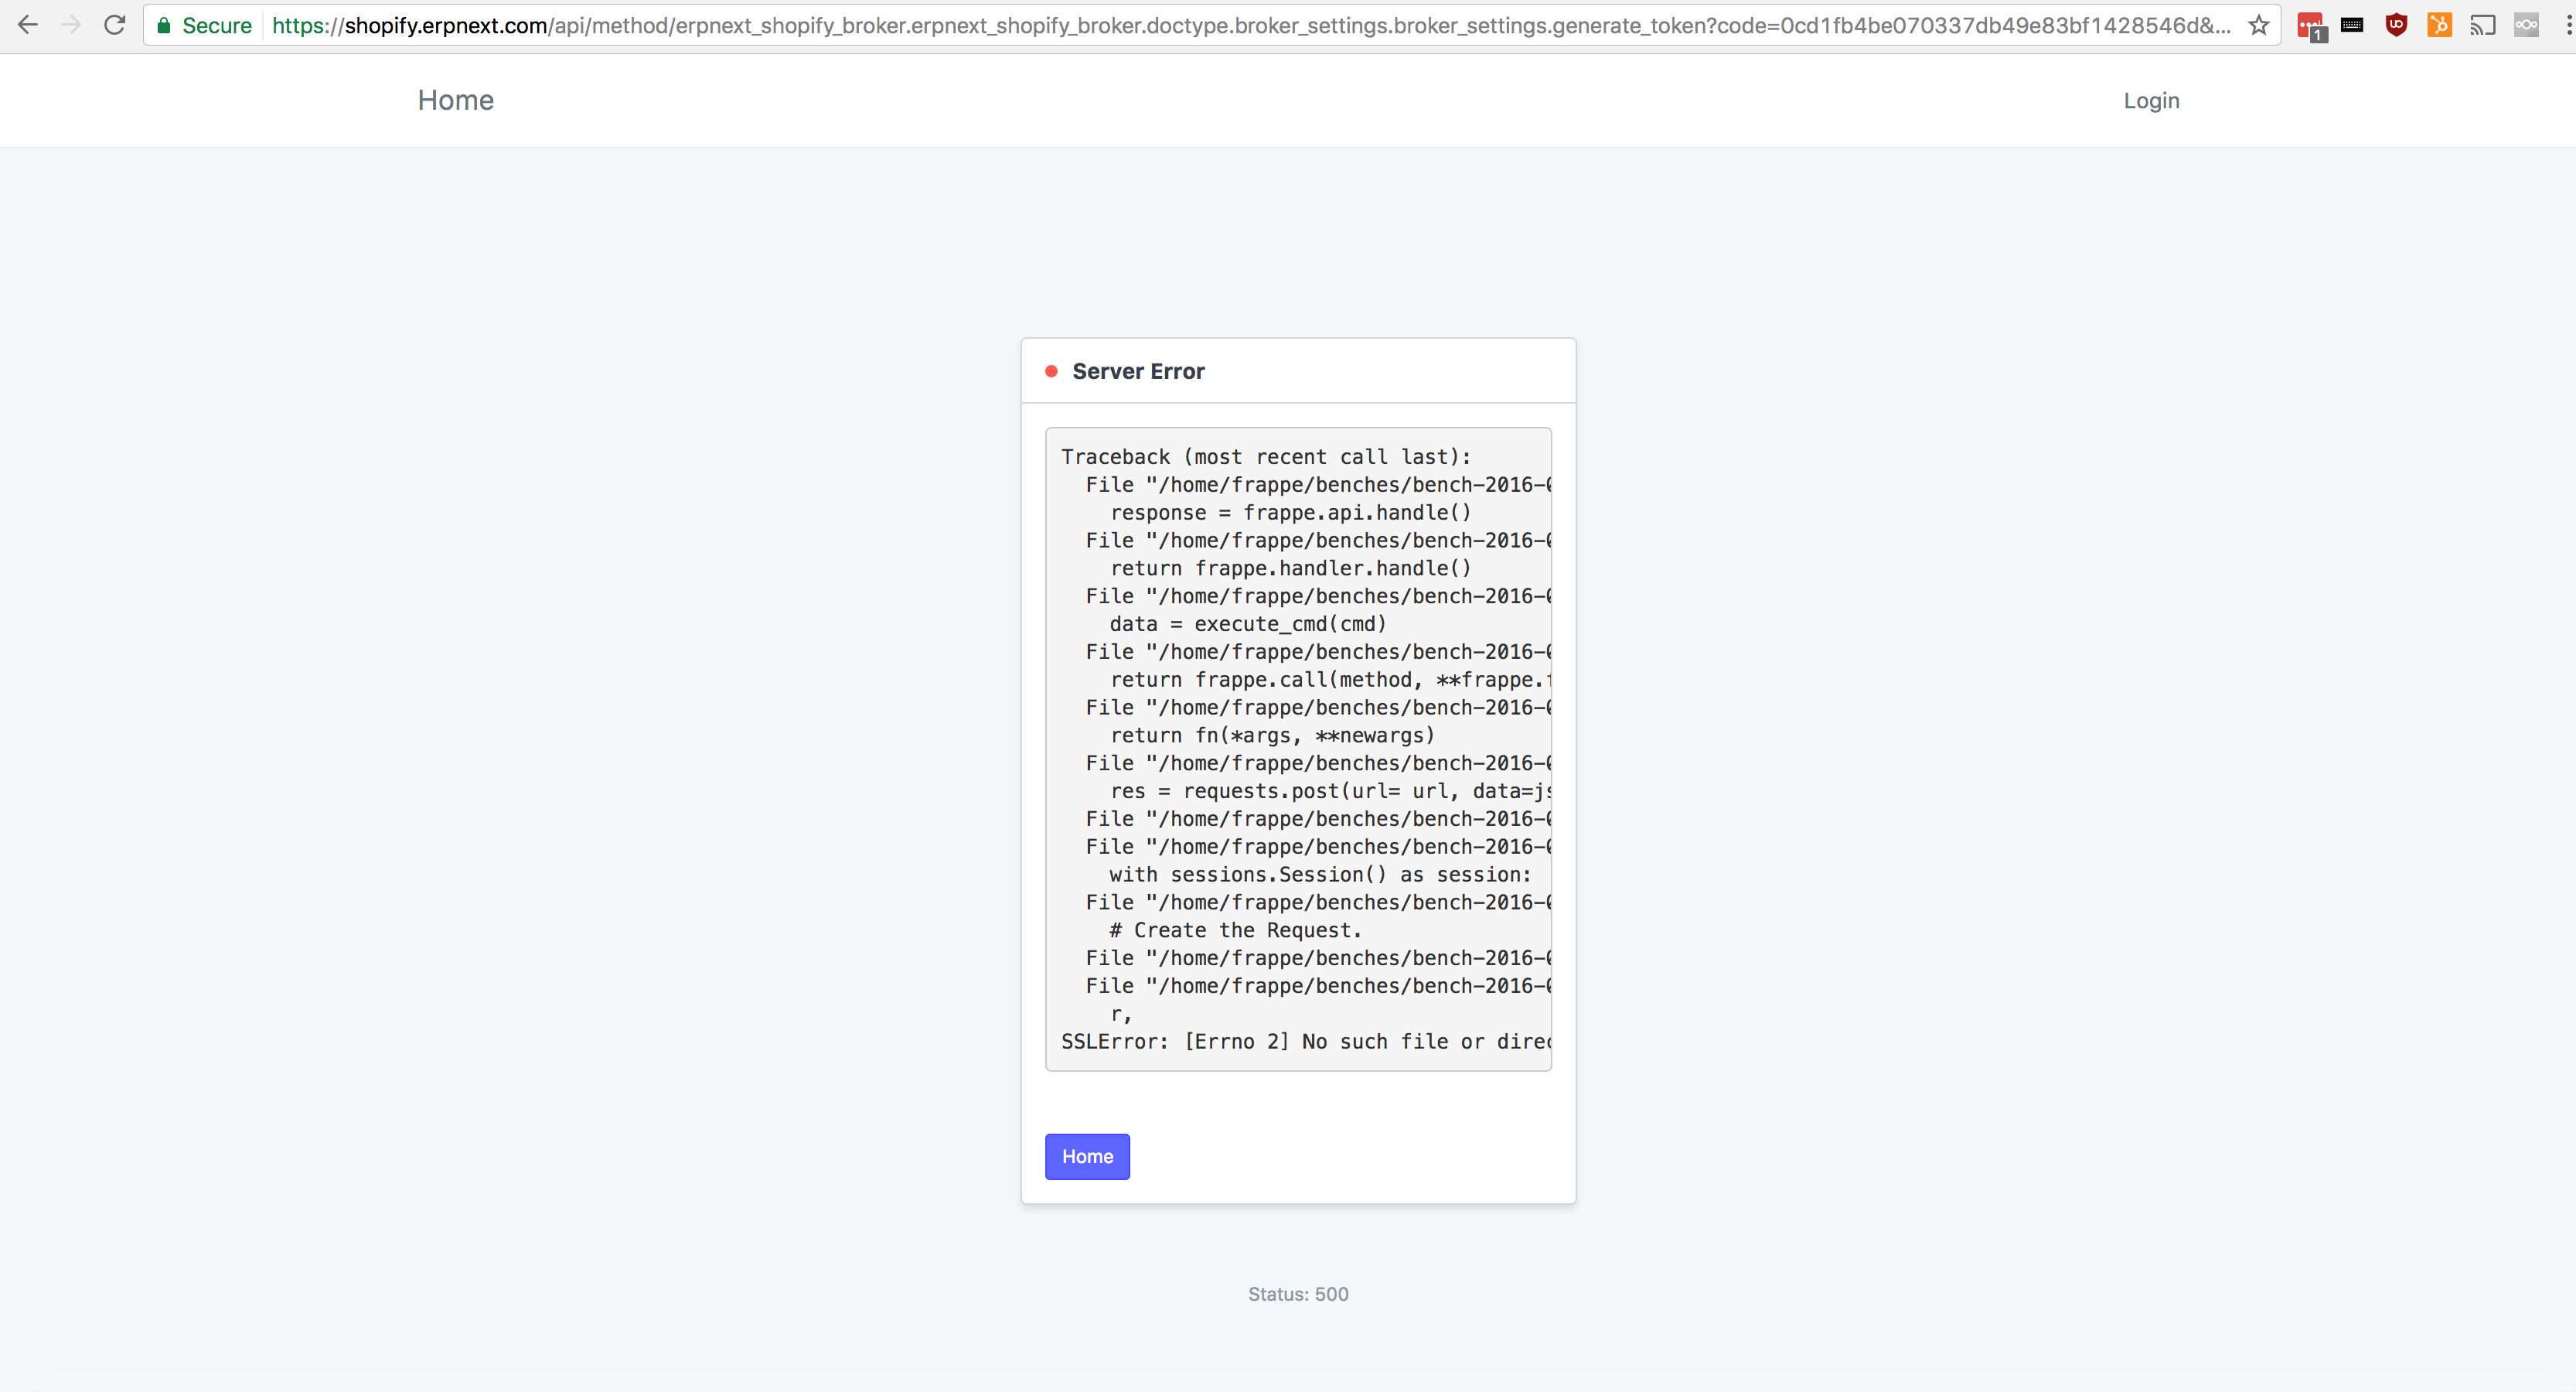Image resolution: width=2576 pixels, height=1392 pixels.
Task: Open the HubSpot extension
Action: pyautogui.click(x=2440, y=25)
